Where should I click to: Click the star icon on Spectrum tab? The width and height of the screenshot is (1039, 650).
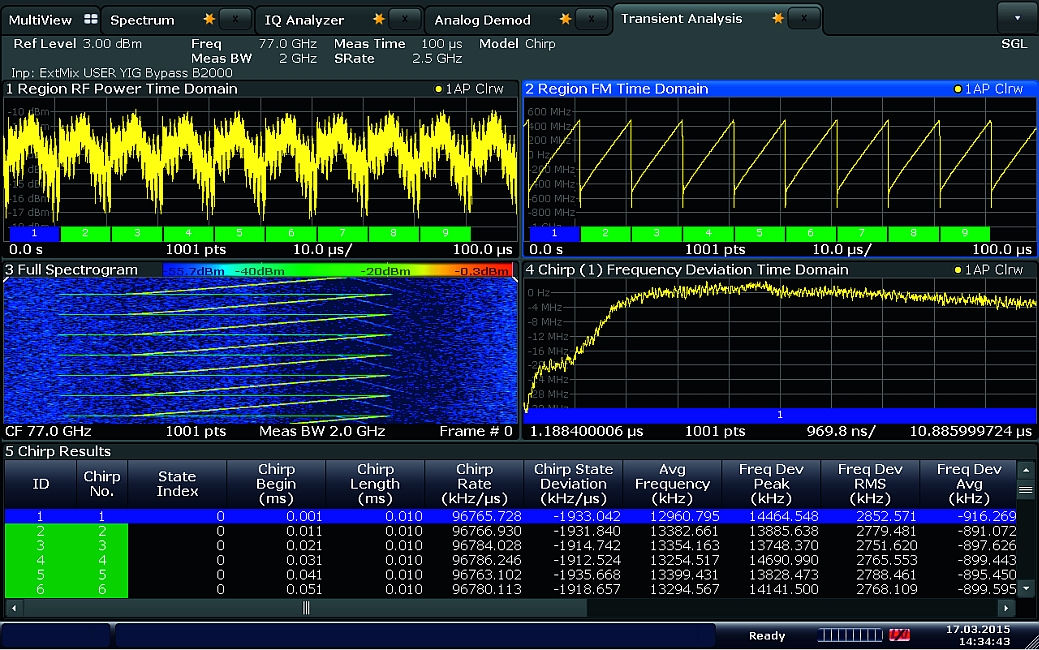[208, 20]
